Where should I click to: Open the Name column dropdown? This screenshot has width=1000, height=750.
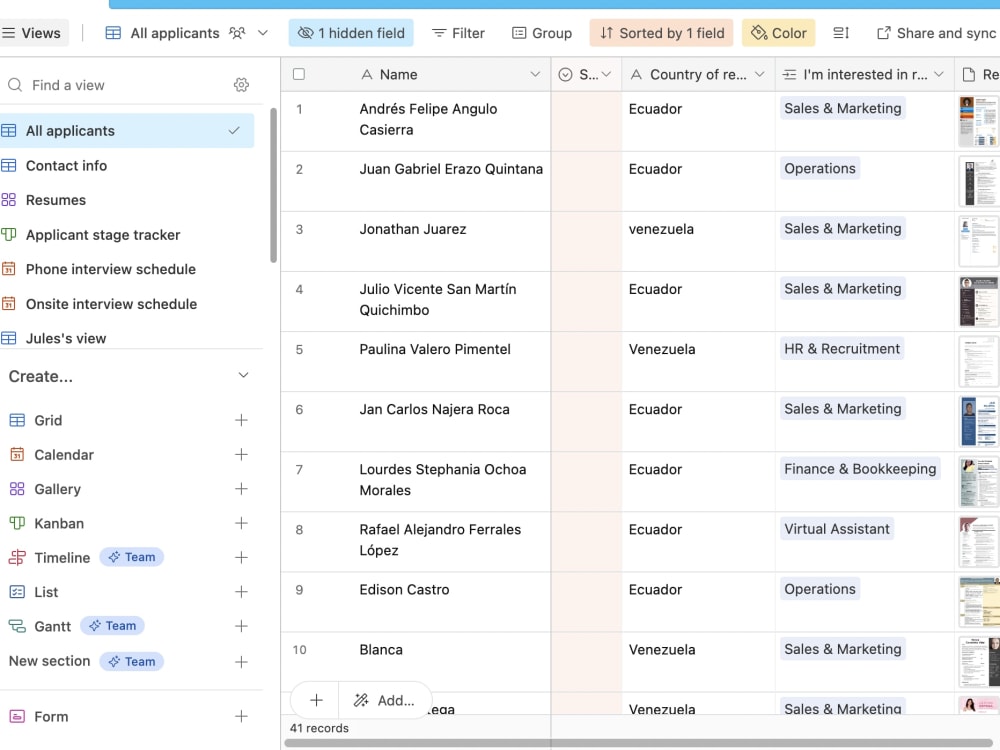tap(534, 75)
